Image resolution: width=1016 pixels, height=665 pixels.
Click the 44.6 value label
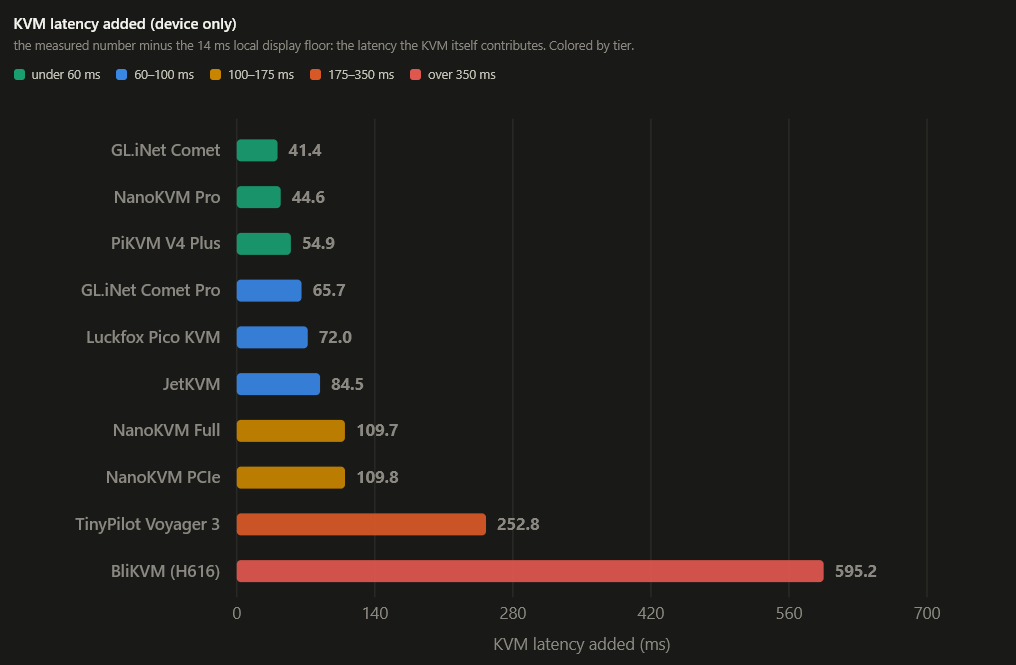[x=308, y=197]
